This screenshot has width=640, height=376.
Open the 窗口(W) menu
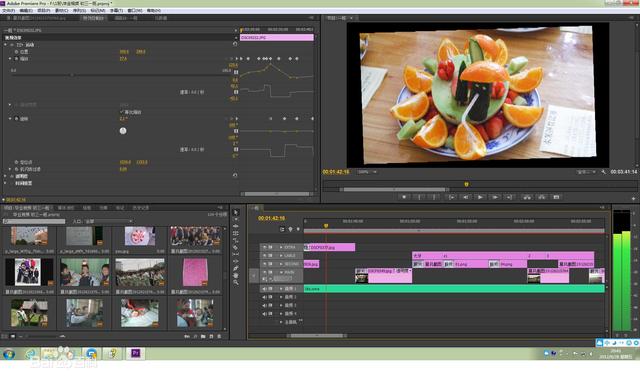135,11
